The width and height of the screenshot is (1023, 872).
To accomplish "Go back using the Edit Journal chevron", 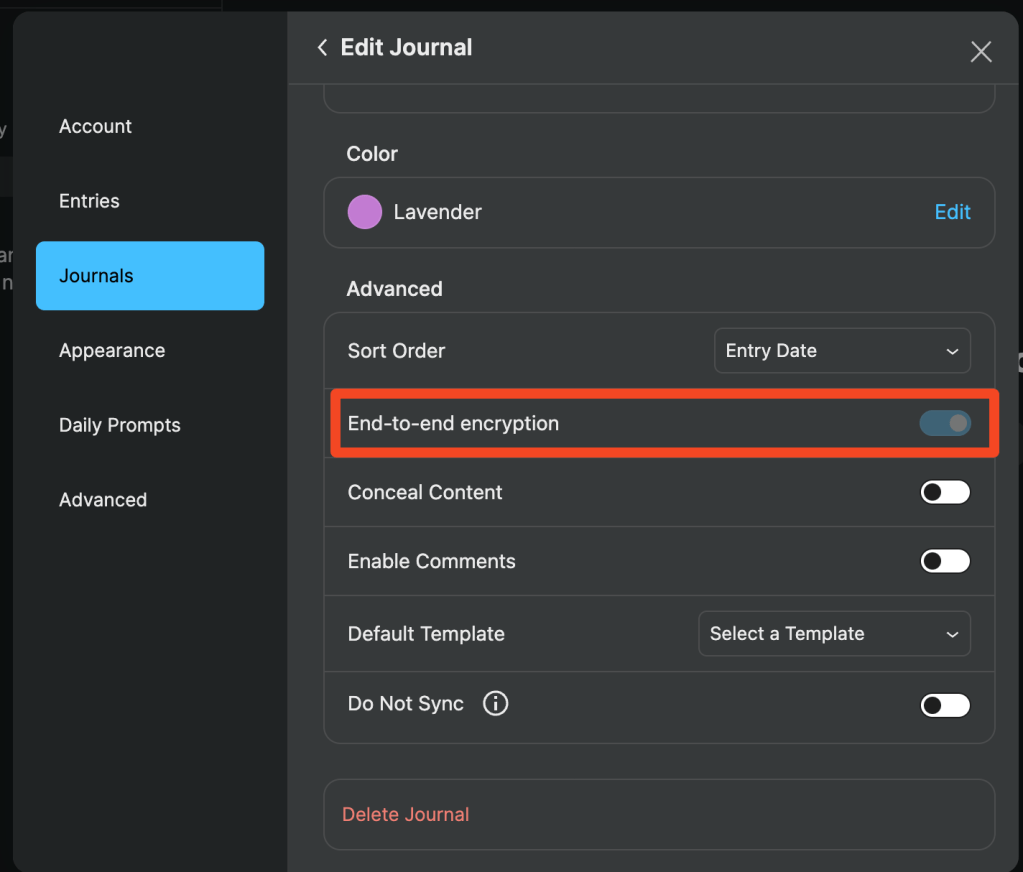I will 322,48.
